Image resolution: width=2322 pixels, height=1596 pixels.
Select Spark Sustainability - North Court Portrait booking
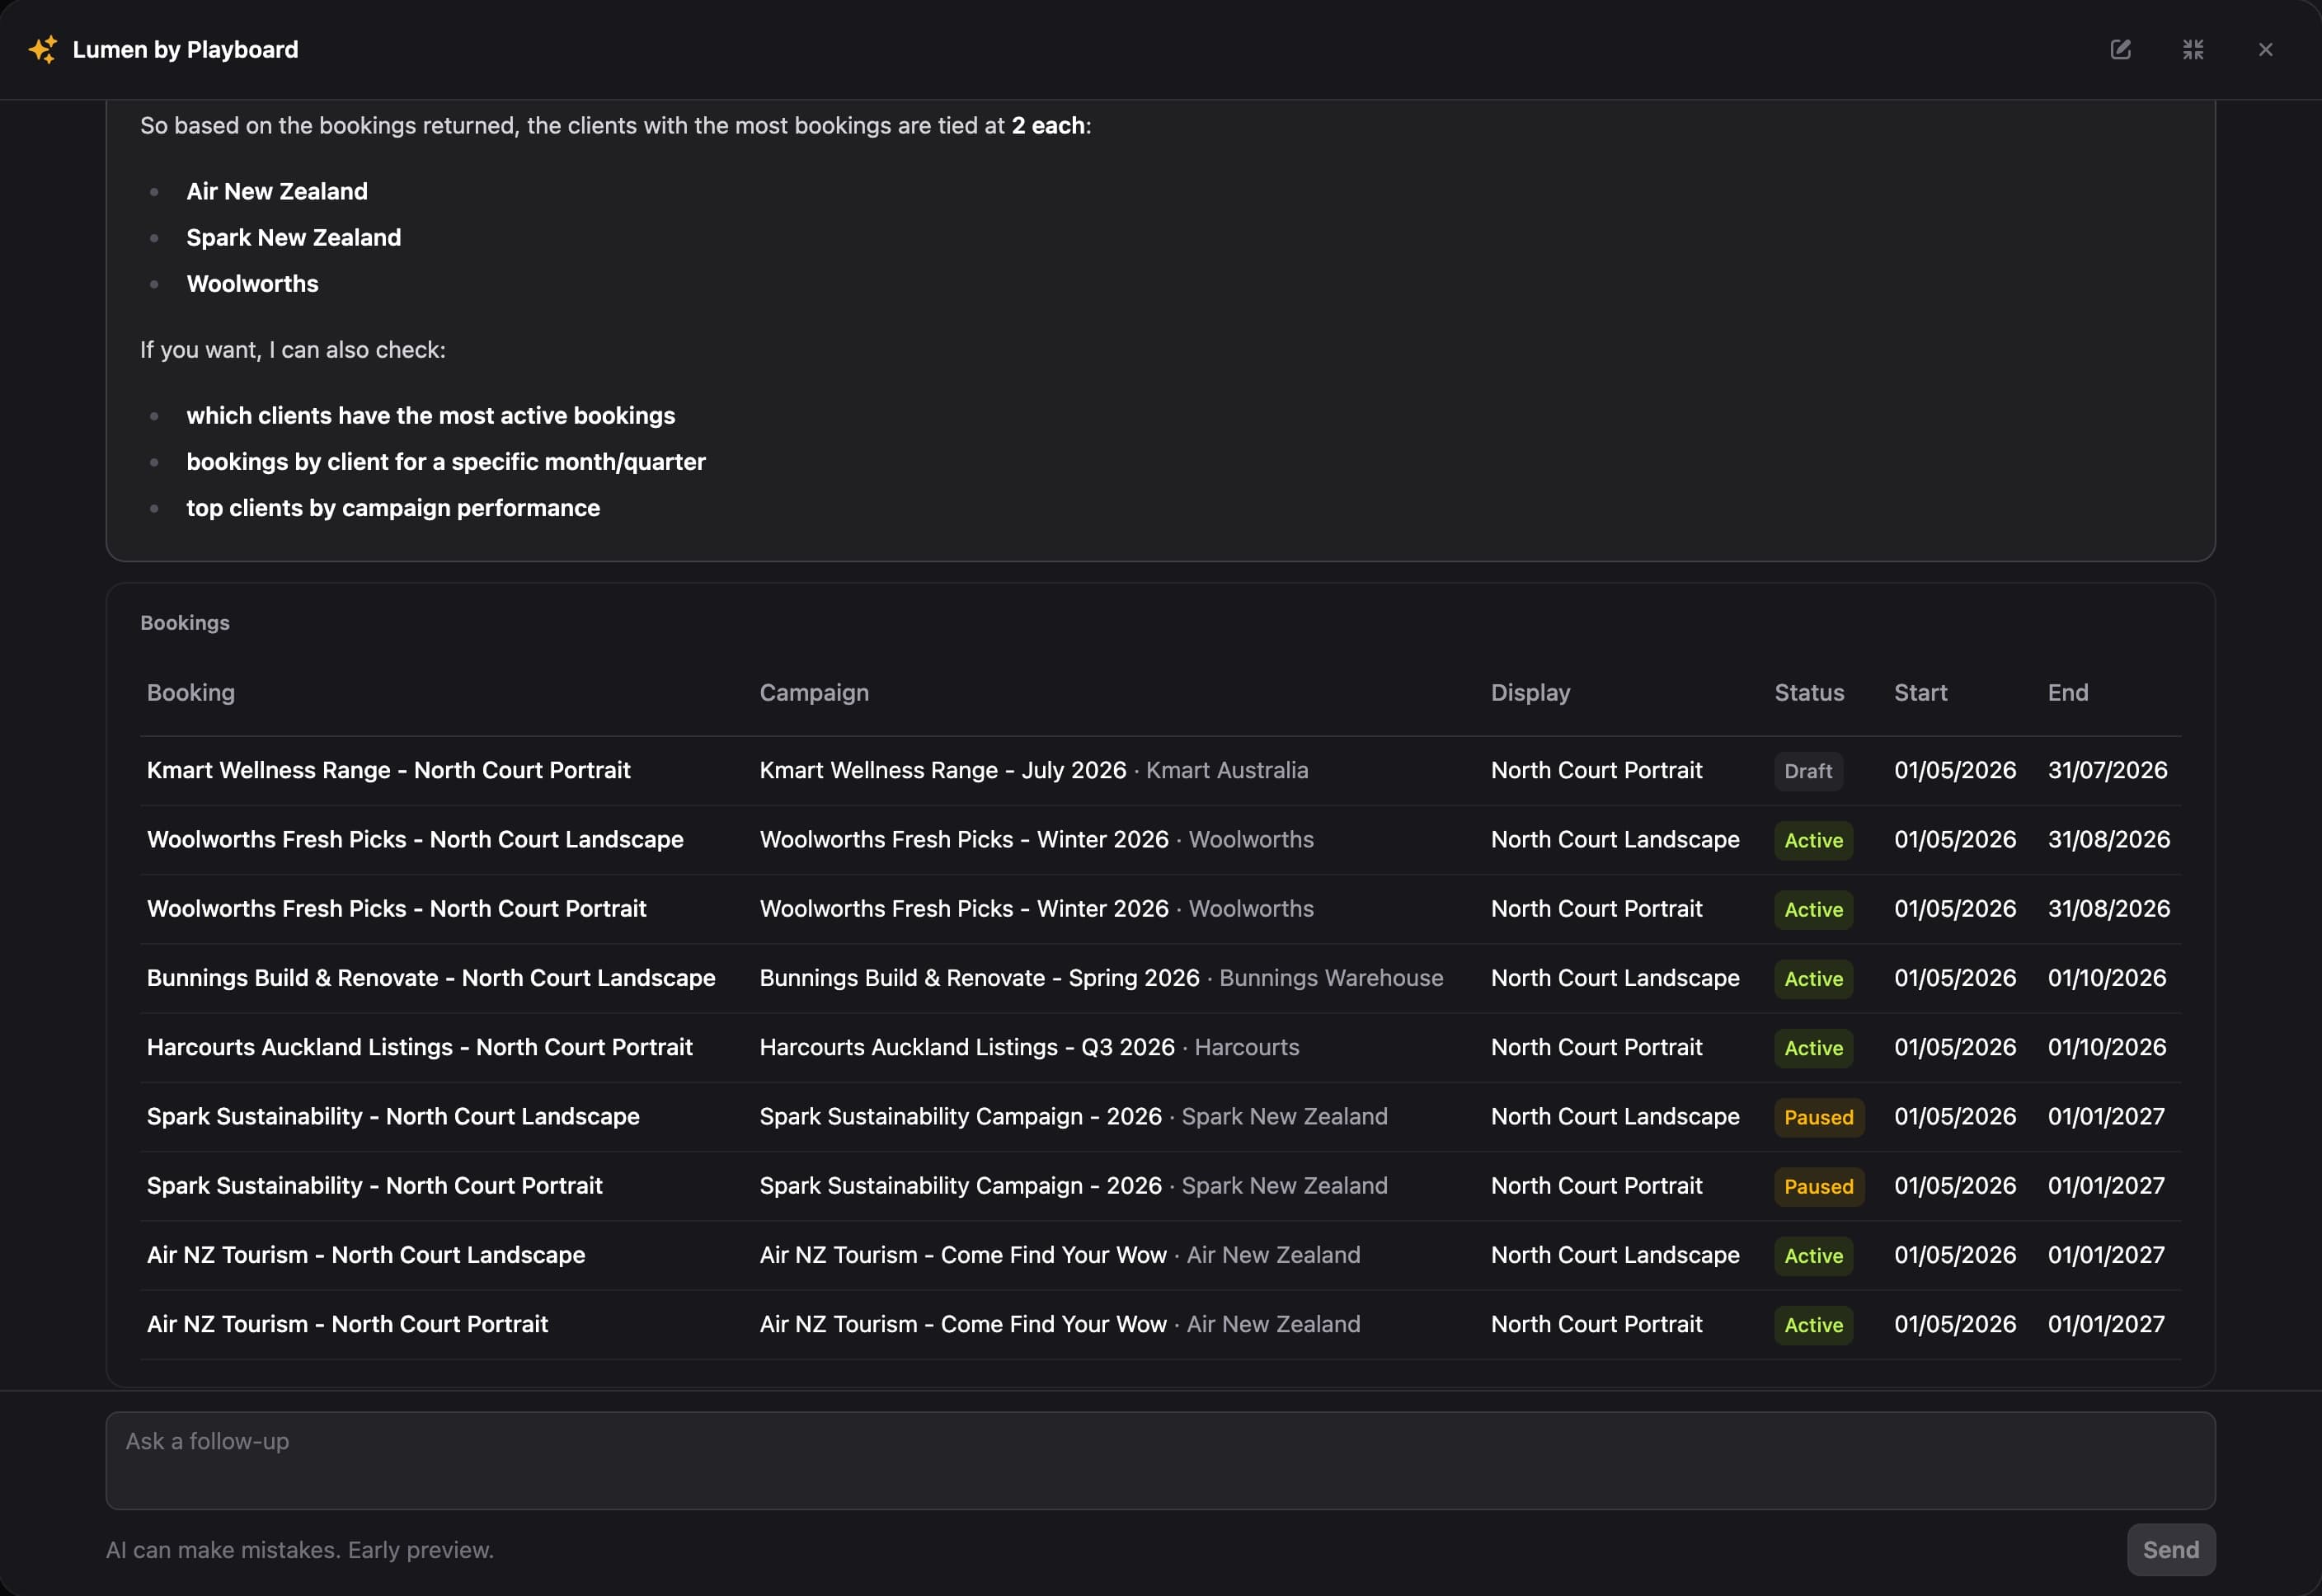(374, 1185)
